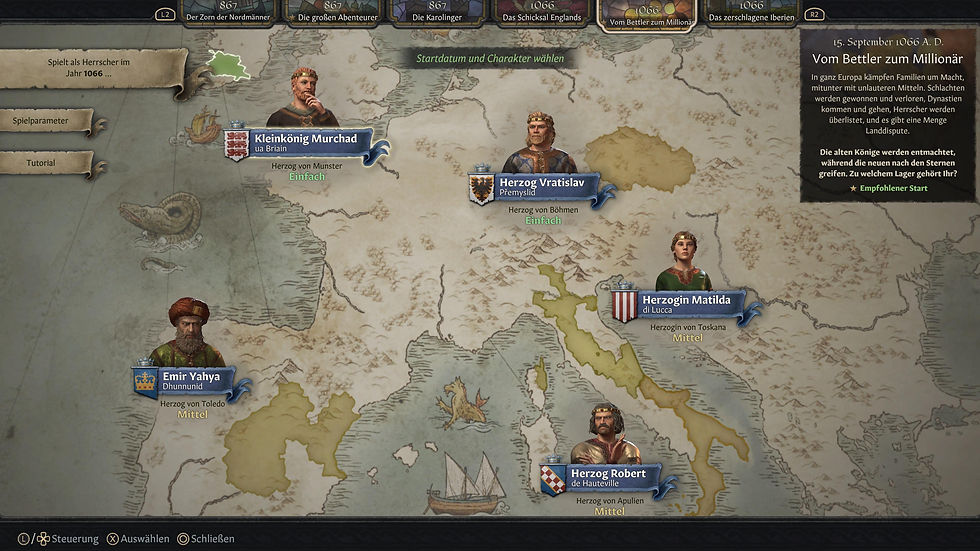Choose Emir Yahya's character portrait

(x=188, y=332)
